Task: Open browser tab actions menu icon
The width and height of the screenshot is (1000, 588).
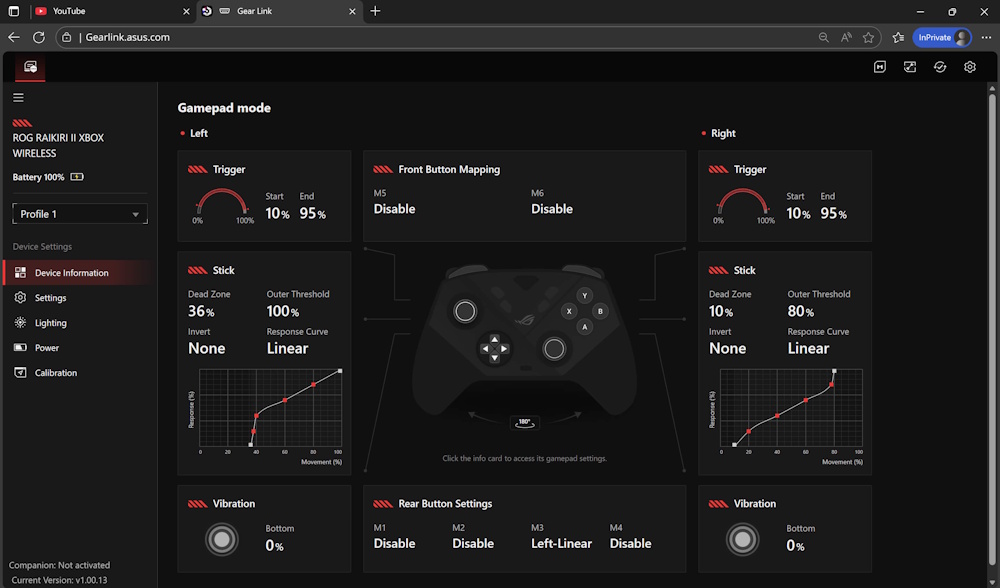Action: 13,11
